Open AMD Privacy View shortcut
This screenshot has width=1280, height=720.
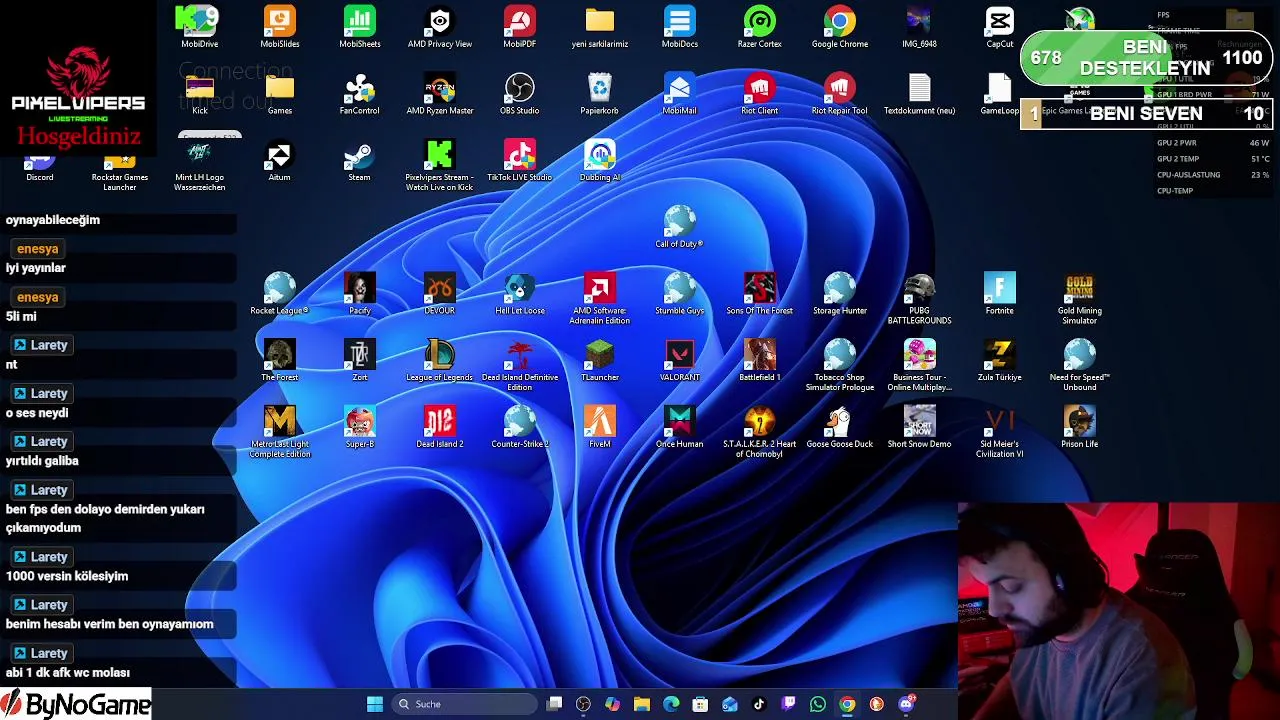(440, 27)
